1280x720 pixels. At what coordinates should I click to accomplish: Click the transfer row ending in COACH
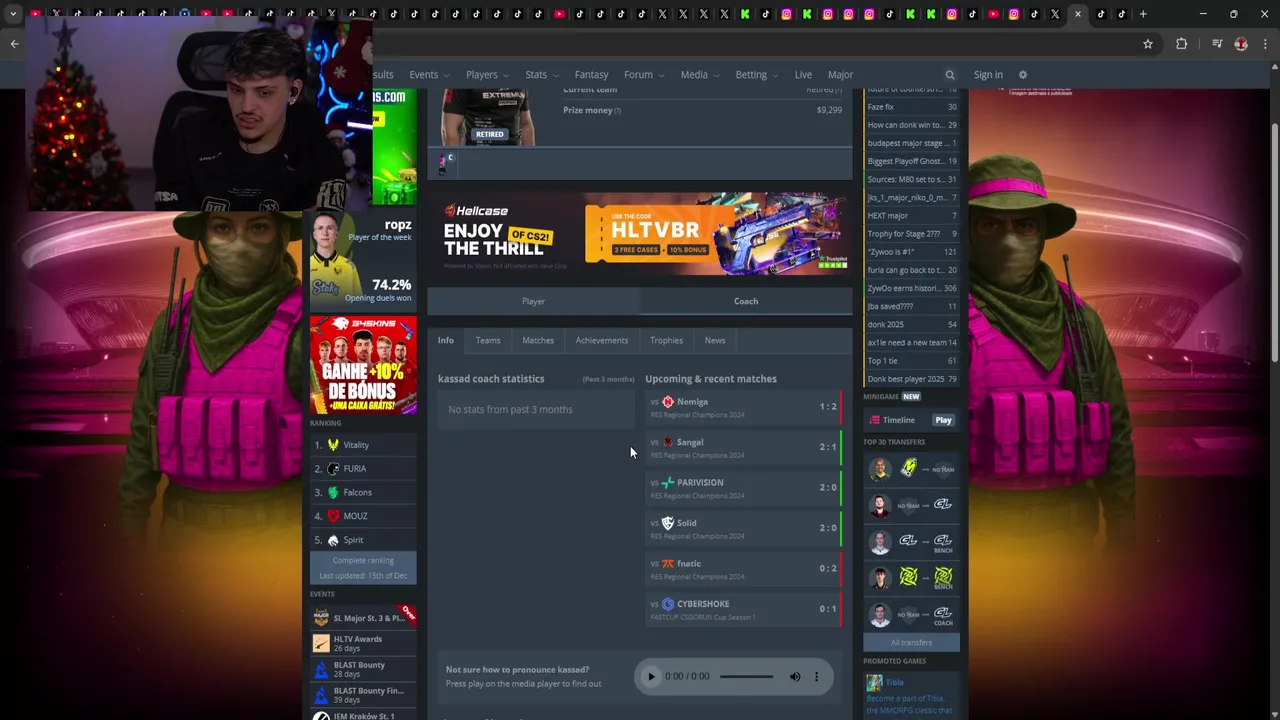click(911, 614)
